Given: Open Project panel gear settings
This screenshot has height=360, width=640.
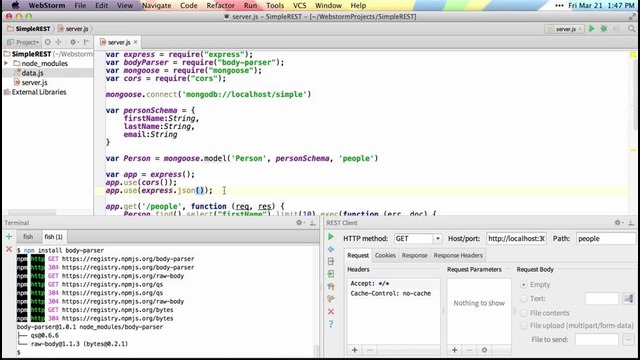Looking at the screenshot, I should tap(73, 42).
